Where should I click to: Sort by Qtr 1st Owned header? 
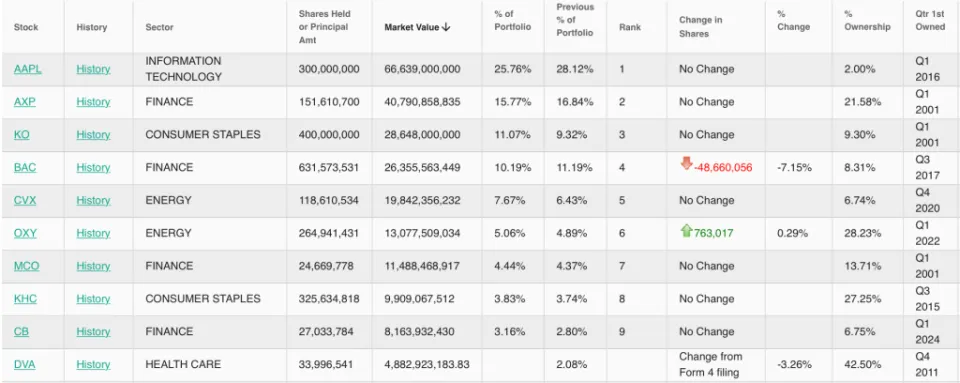pos(931,21)
